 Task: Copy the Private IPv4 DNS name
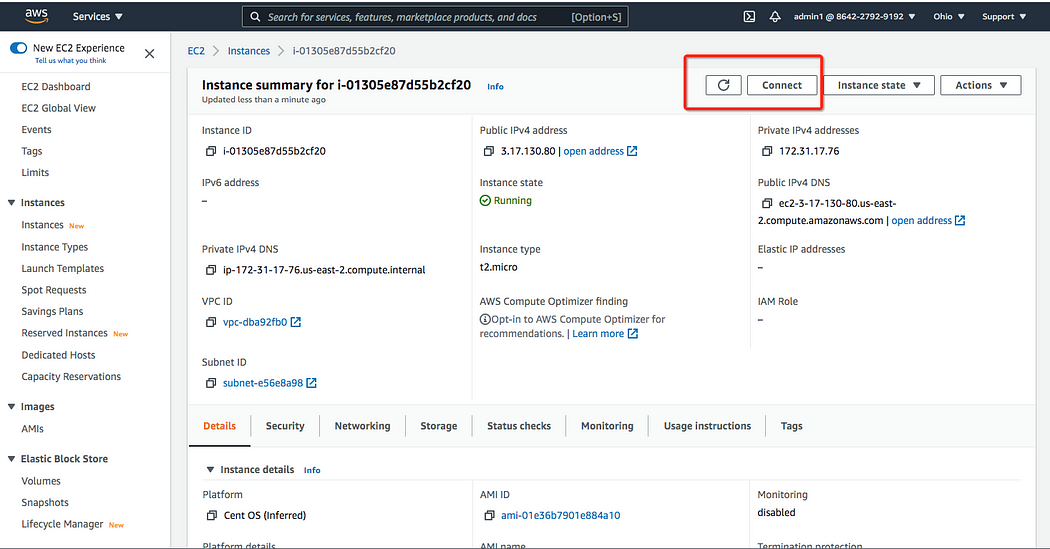[211, 270]
